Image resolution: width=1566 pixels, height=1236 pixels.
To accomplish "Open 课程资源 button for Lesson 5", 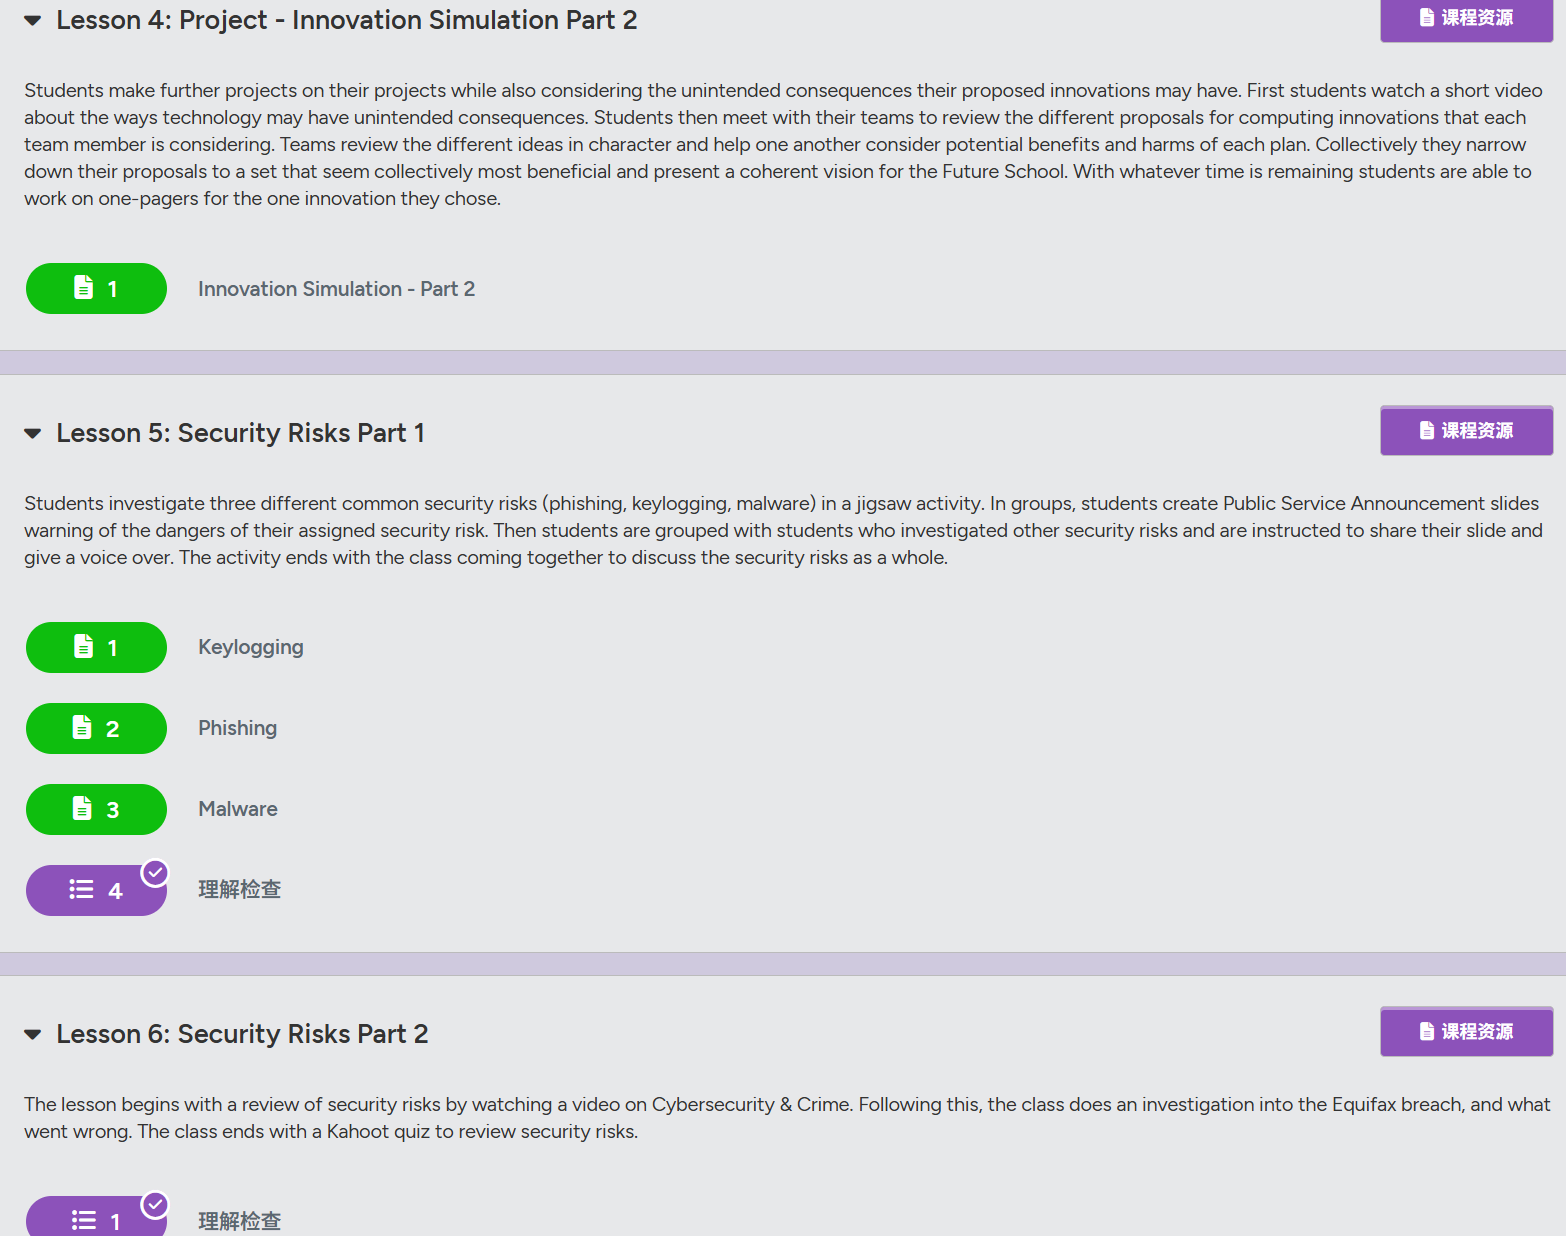I will [x=1466, y=431].
